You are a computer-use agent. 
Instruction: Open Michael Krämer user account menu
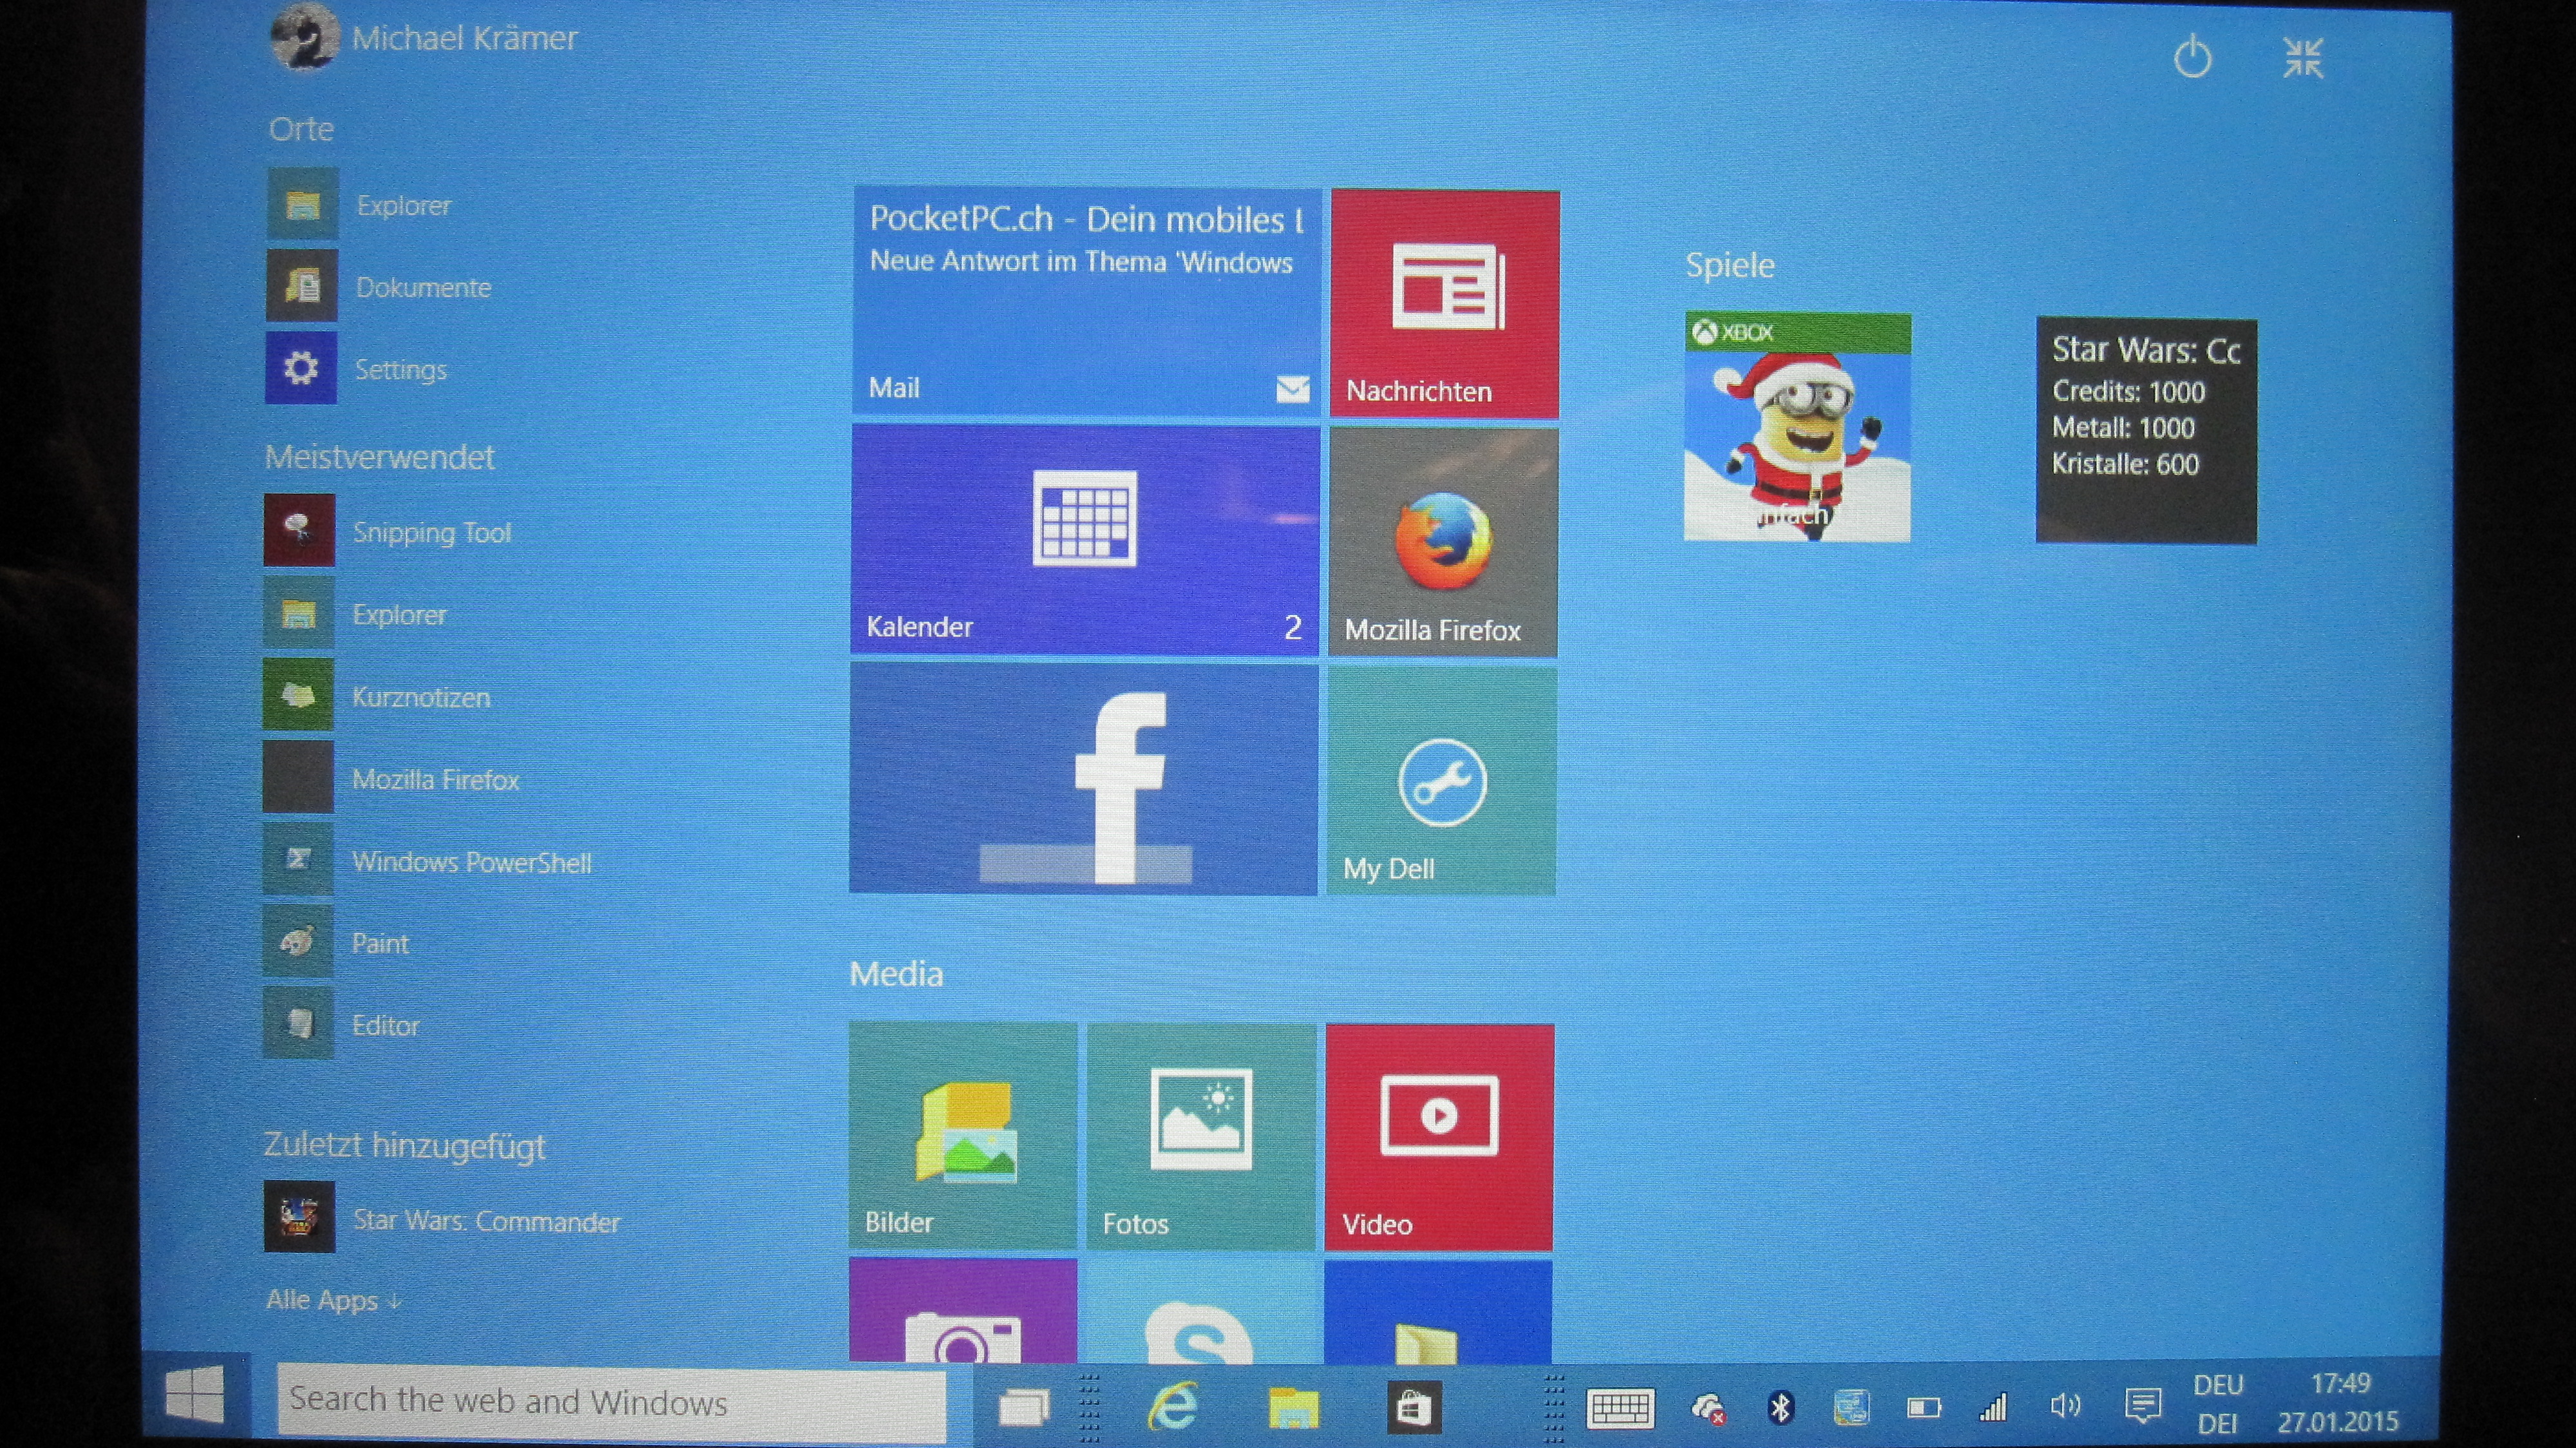424,38
